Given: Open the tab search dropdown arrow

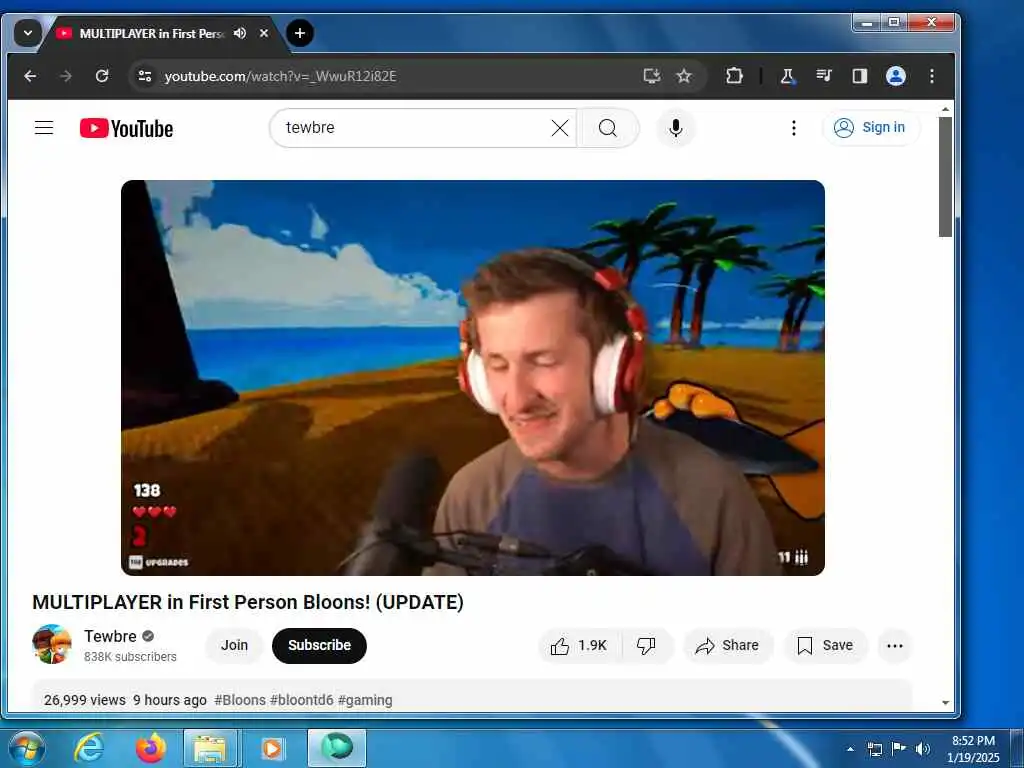Looking at the screenshot, I should tap(27, 33).
